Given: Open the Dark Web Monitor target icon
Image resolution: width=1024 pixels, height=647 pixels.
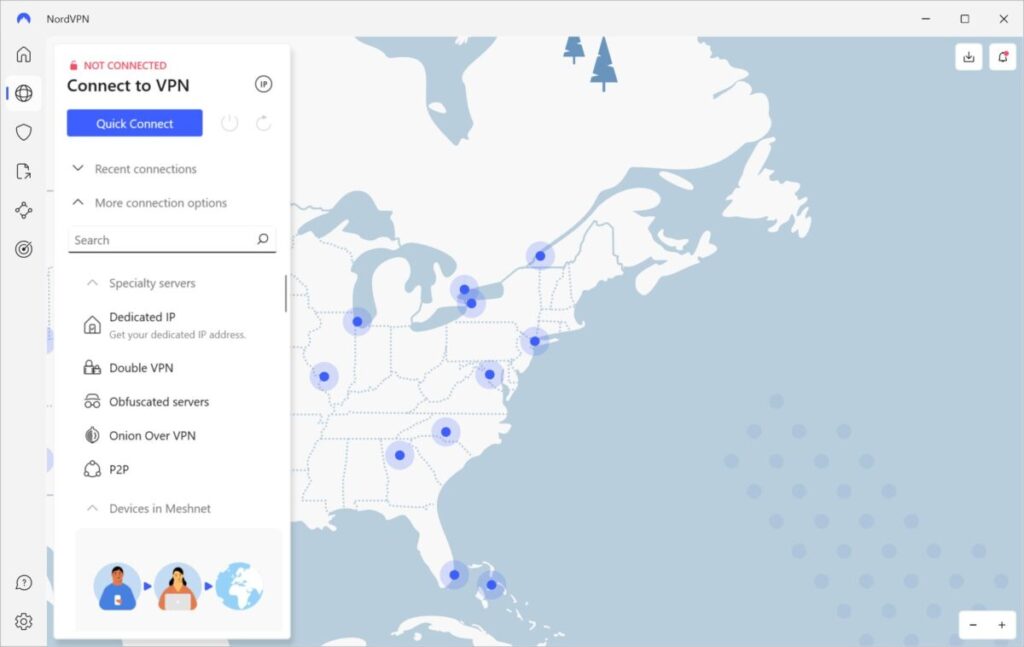Looking at the screenshot, I should pyautogui.click(x=24, y=249).
